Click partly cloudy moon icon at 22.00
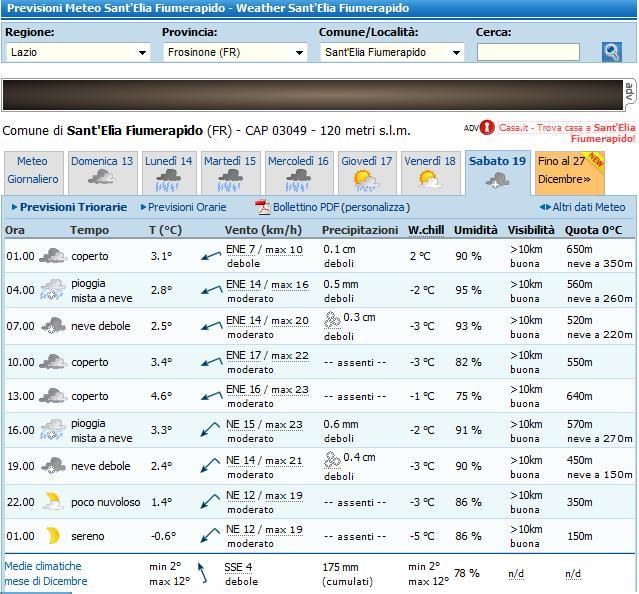 click(52, 501)
